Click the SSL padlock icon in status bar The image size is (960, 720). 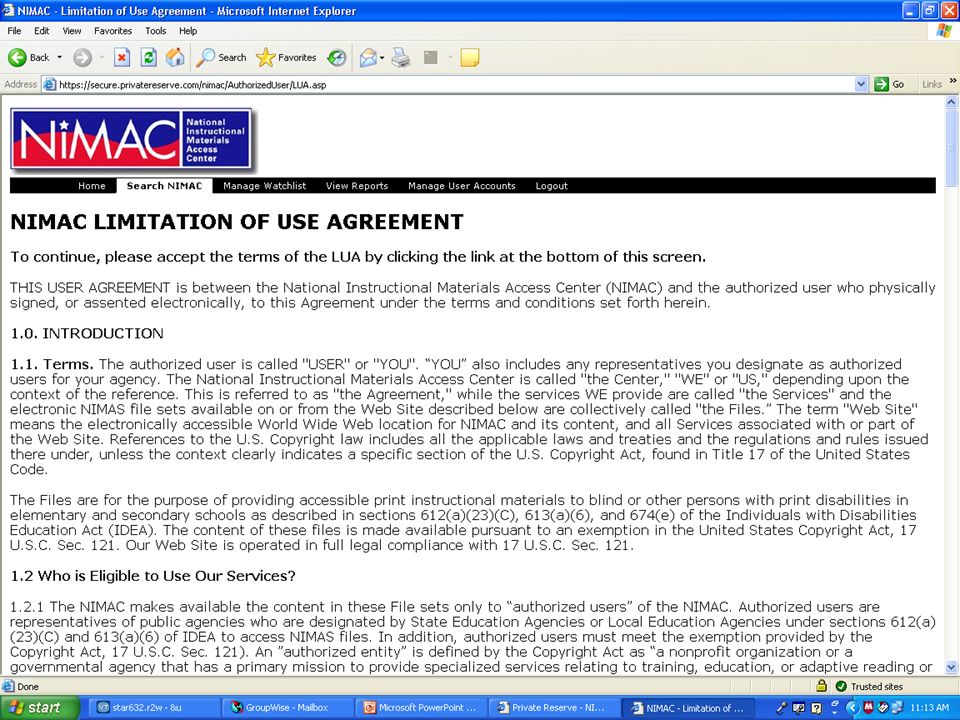coord(822,686)
